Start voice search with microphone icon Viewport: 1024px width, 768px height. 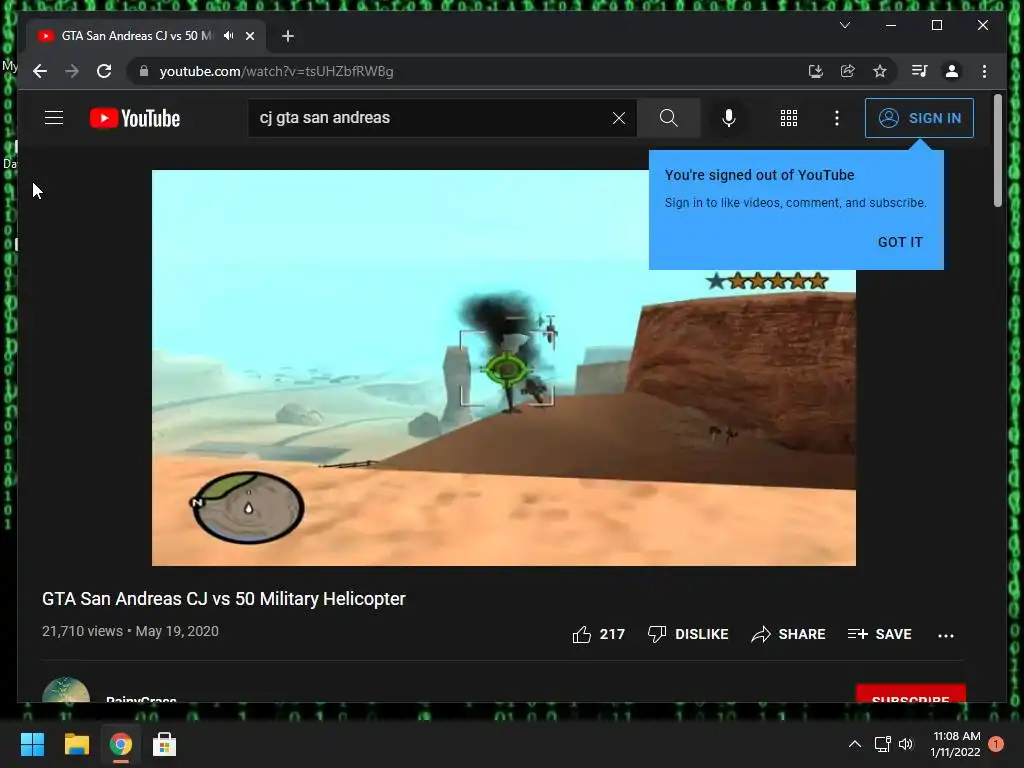[x=729, y=118]
